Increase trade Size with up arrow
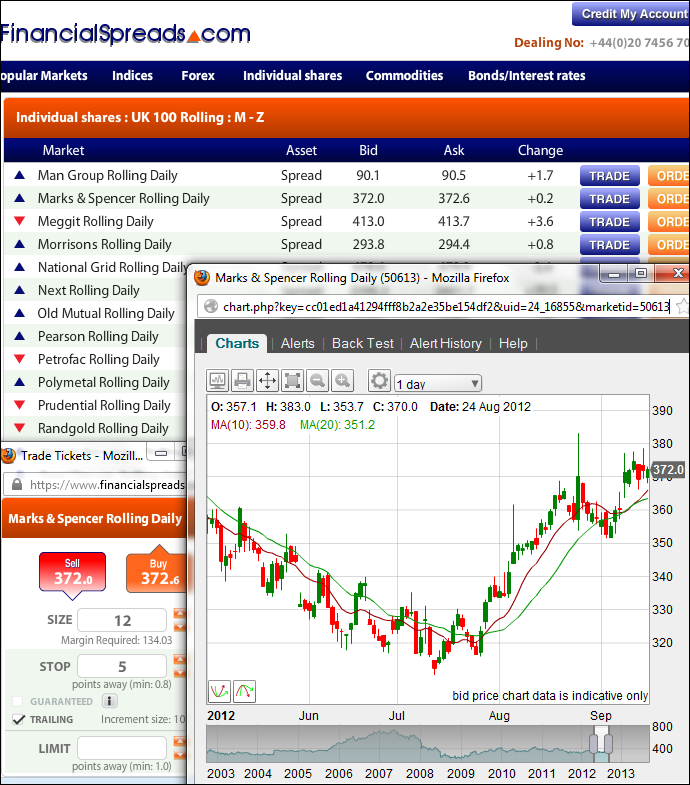 (x=180, y=614)
